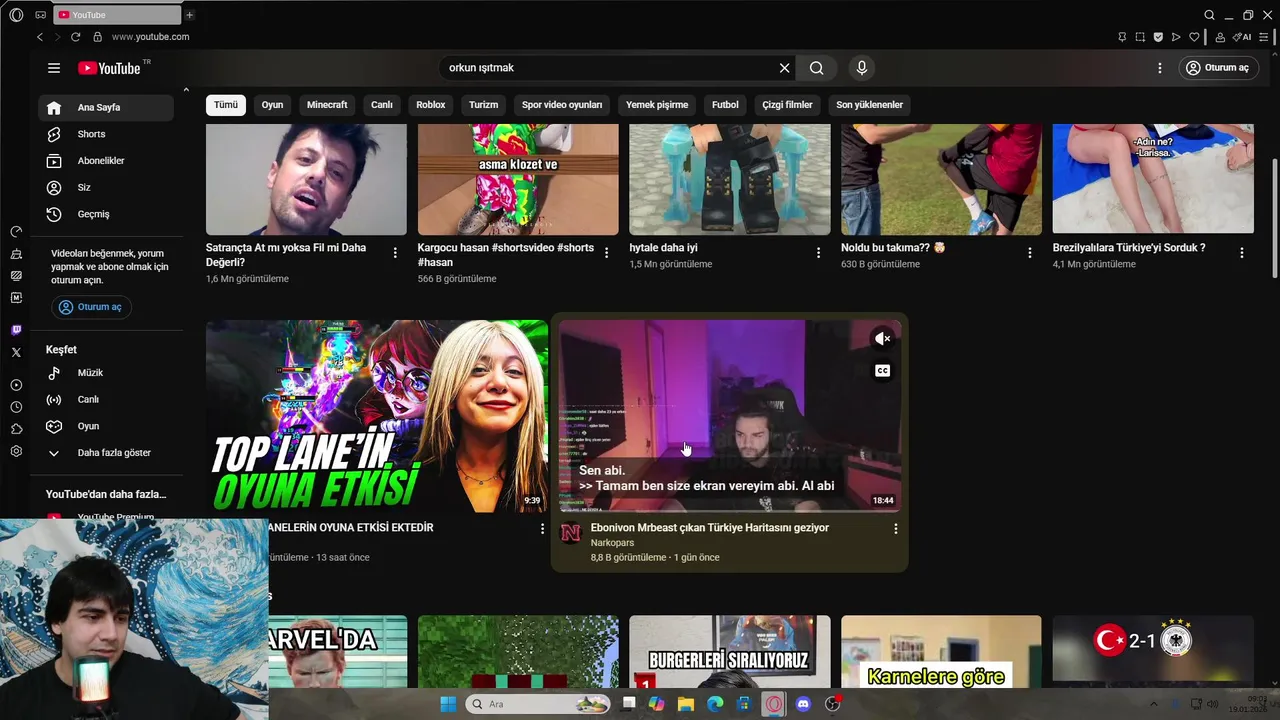Click the Narkopars channel avatar

(570, 533)
